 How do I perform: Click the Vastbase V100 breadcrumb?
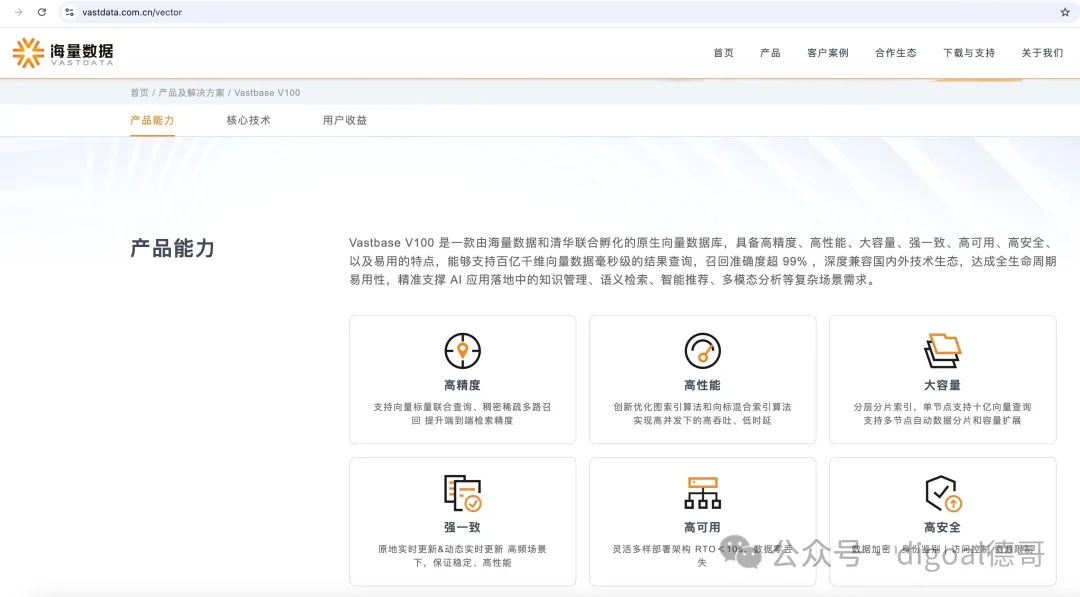tap(267, 92)
